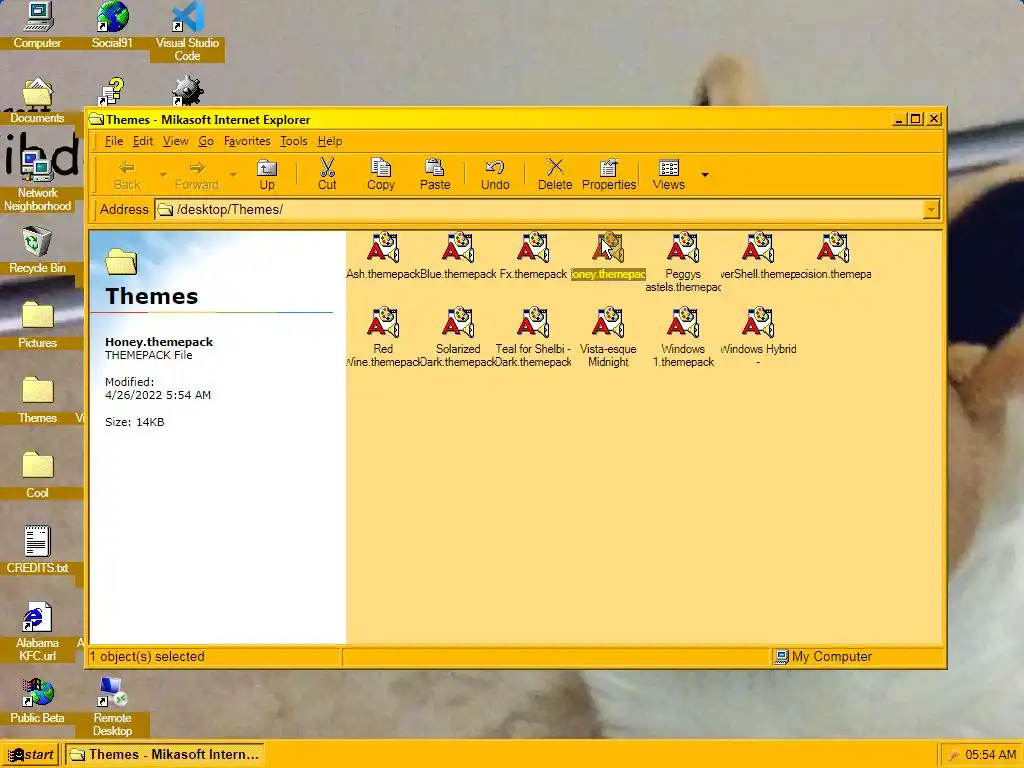Open the Favorites menu
Viewport: 1024px width, 768px height.
coord(247,141)
